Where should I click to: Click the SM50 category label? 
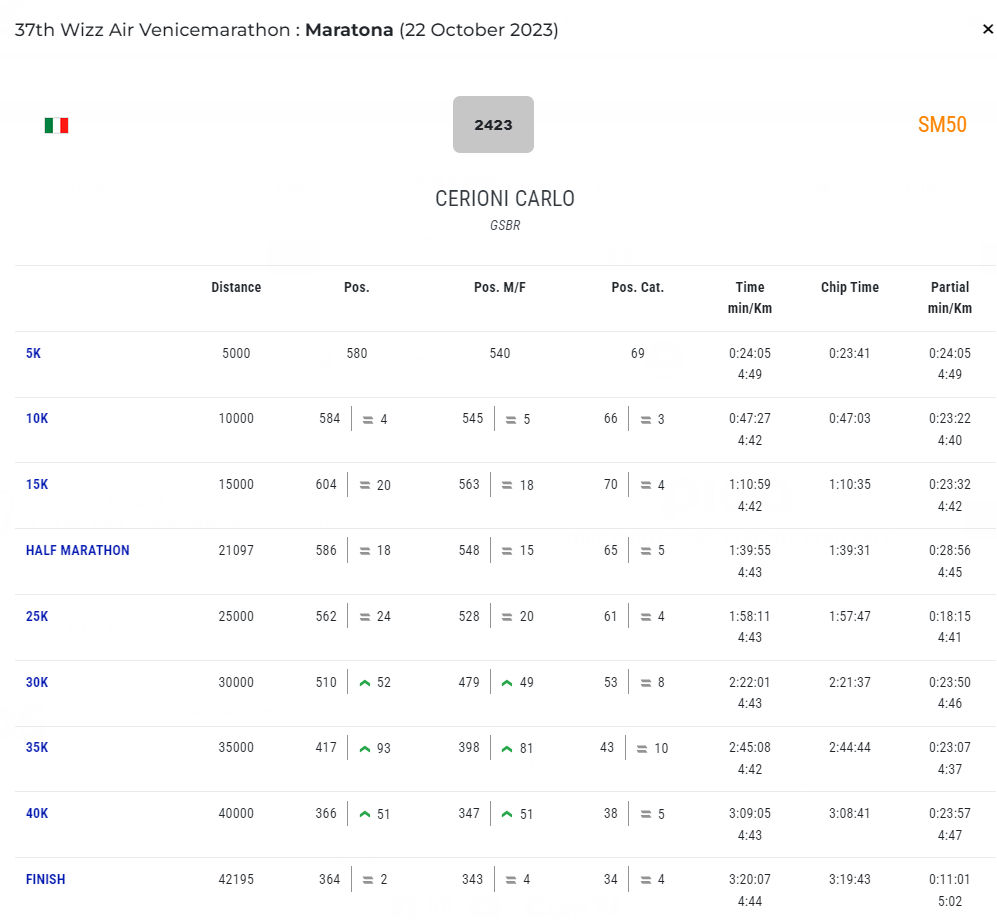[941, 125]
